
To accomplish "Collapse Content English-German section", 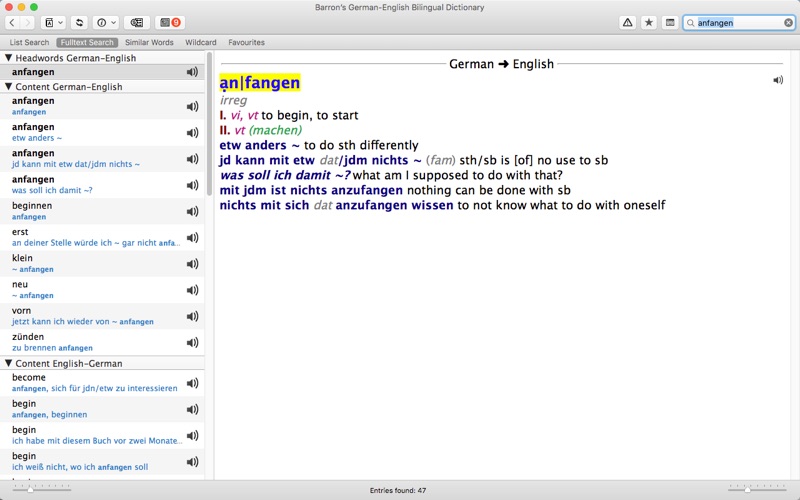I will (8, 363).
